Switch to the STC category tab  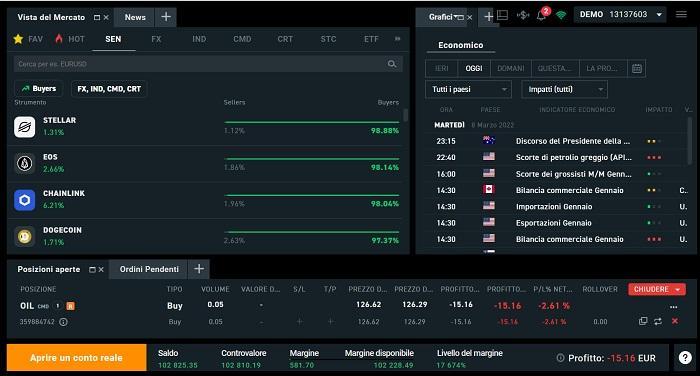click(328, 39)
